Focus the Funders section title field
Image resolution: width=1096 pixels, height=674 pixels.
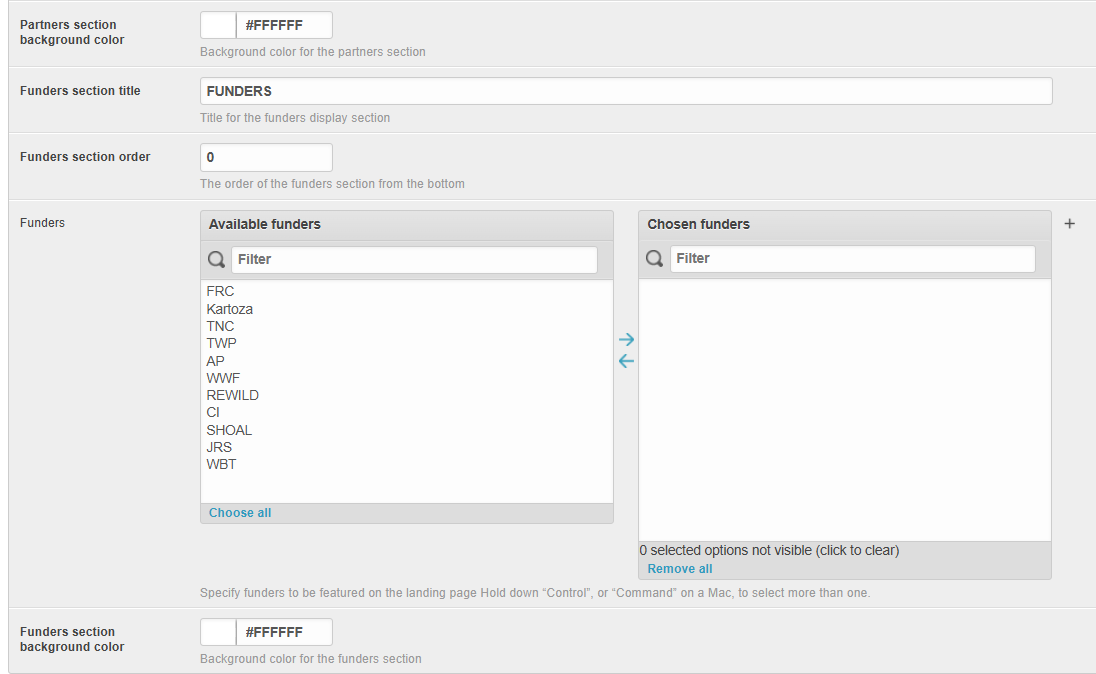(x=626, y=91)
